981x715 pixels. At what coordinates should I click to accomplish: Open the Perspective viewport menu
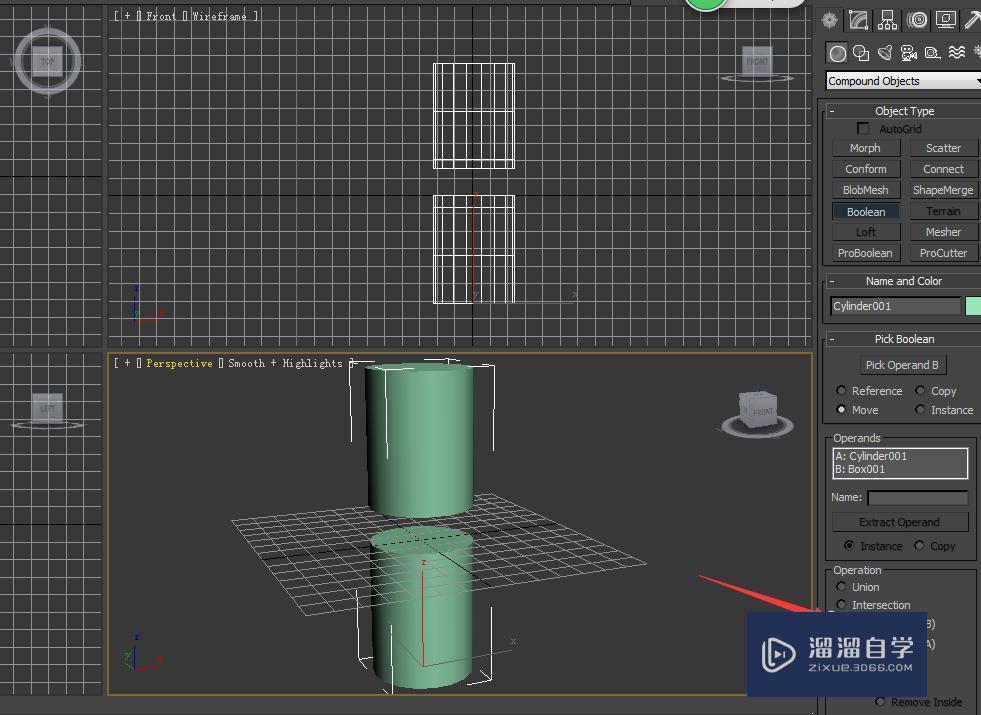180,363
